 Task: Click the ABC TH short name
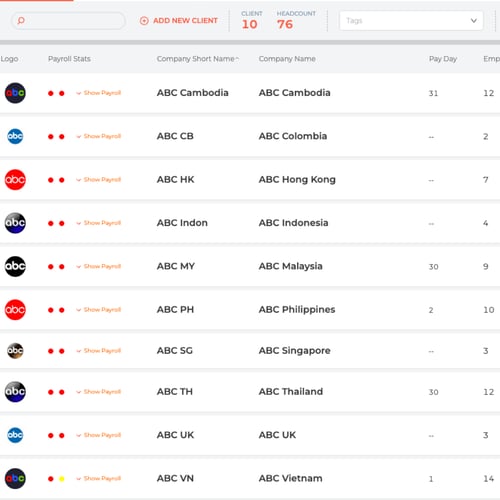point(175,391)
